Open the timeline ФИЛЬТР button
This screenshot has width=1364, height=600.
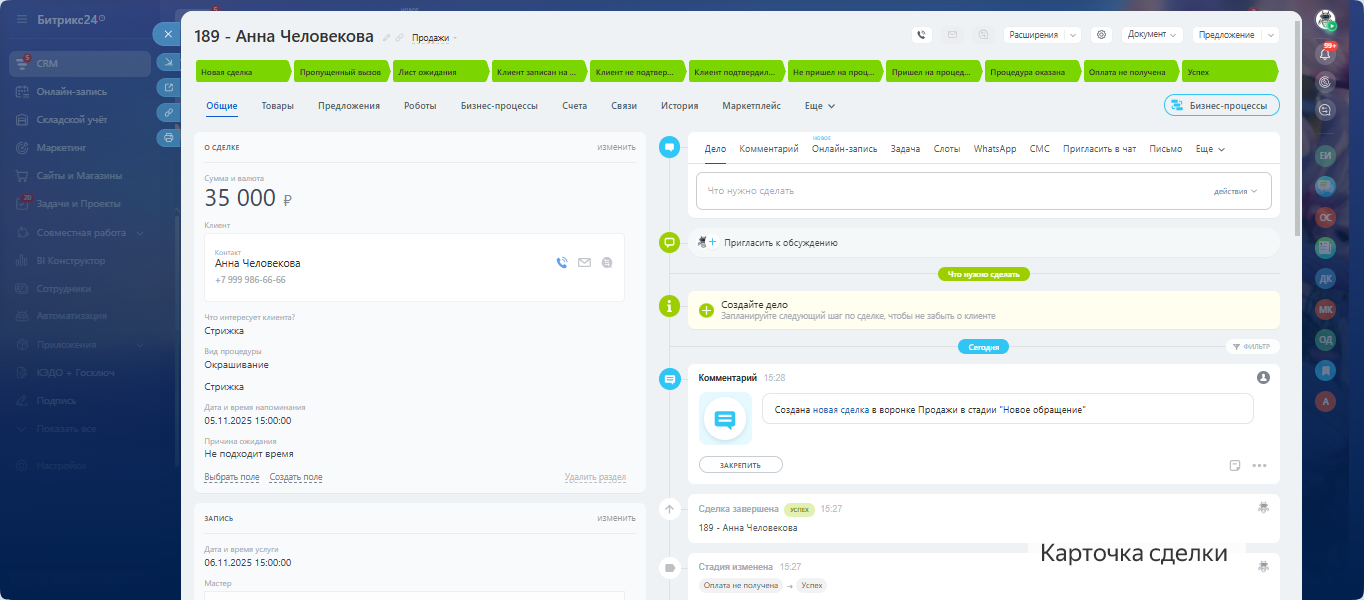pos(1252,347)
